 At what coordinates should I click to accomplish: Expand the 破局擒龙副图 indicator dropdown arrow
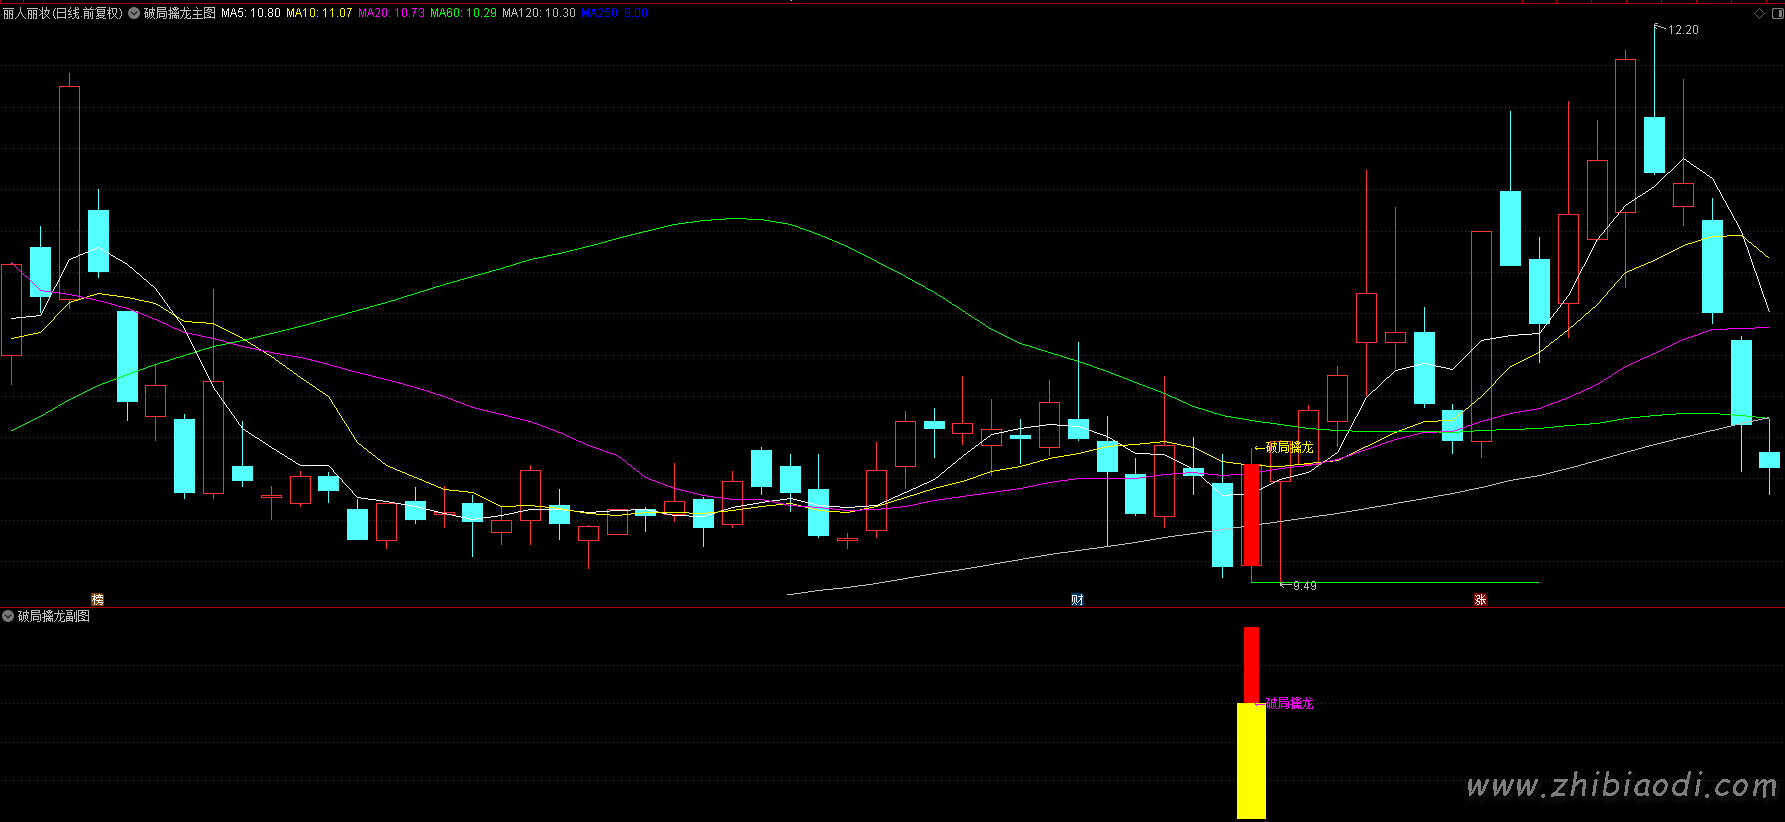(x=8, y=616)
